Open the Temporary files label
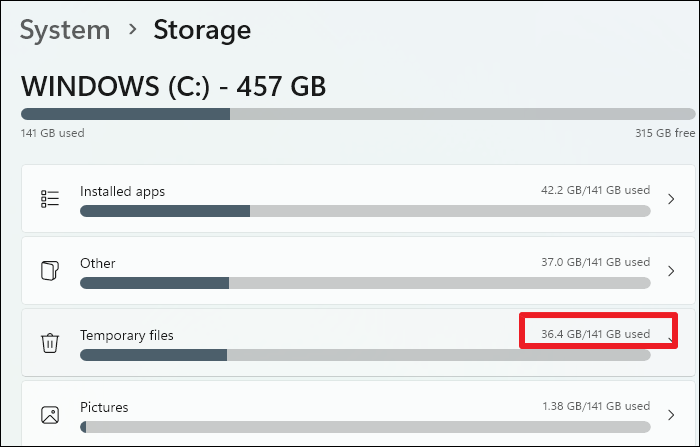Screen dimensions: 700x447 point(126,335)
